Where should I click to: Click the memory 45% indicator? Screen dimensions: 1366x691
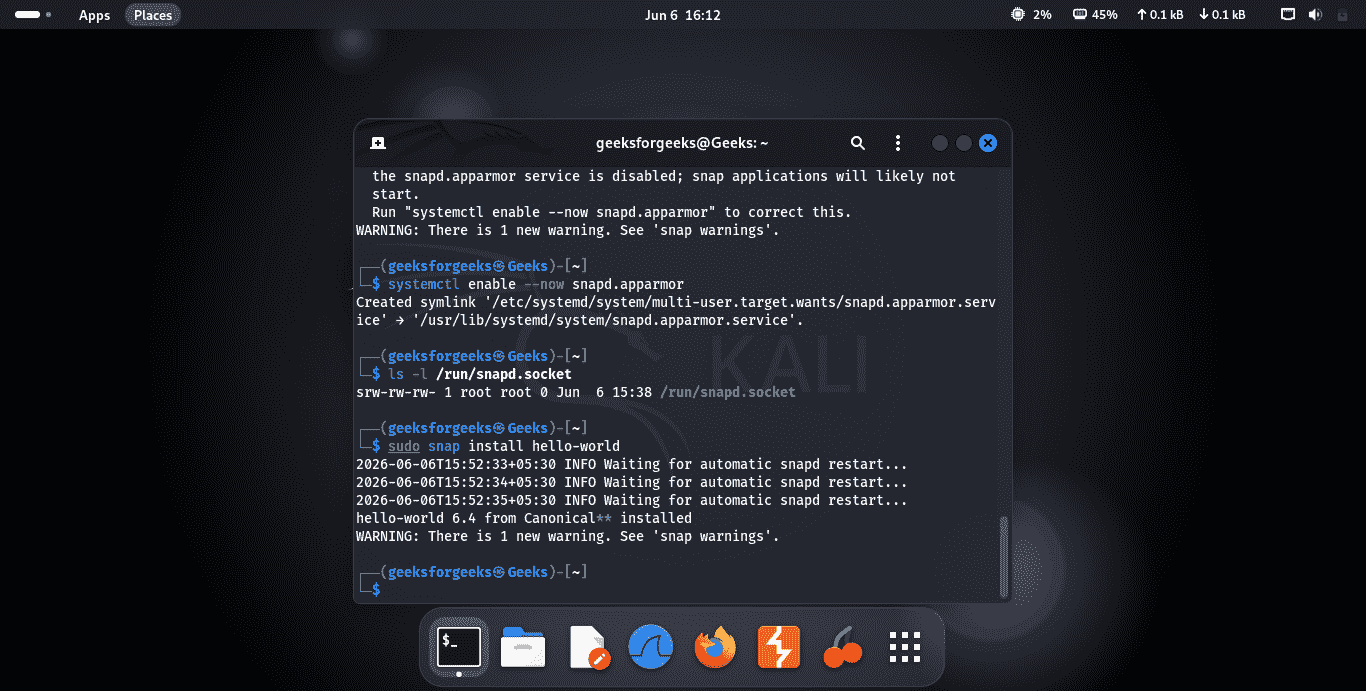point(1094,15)
